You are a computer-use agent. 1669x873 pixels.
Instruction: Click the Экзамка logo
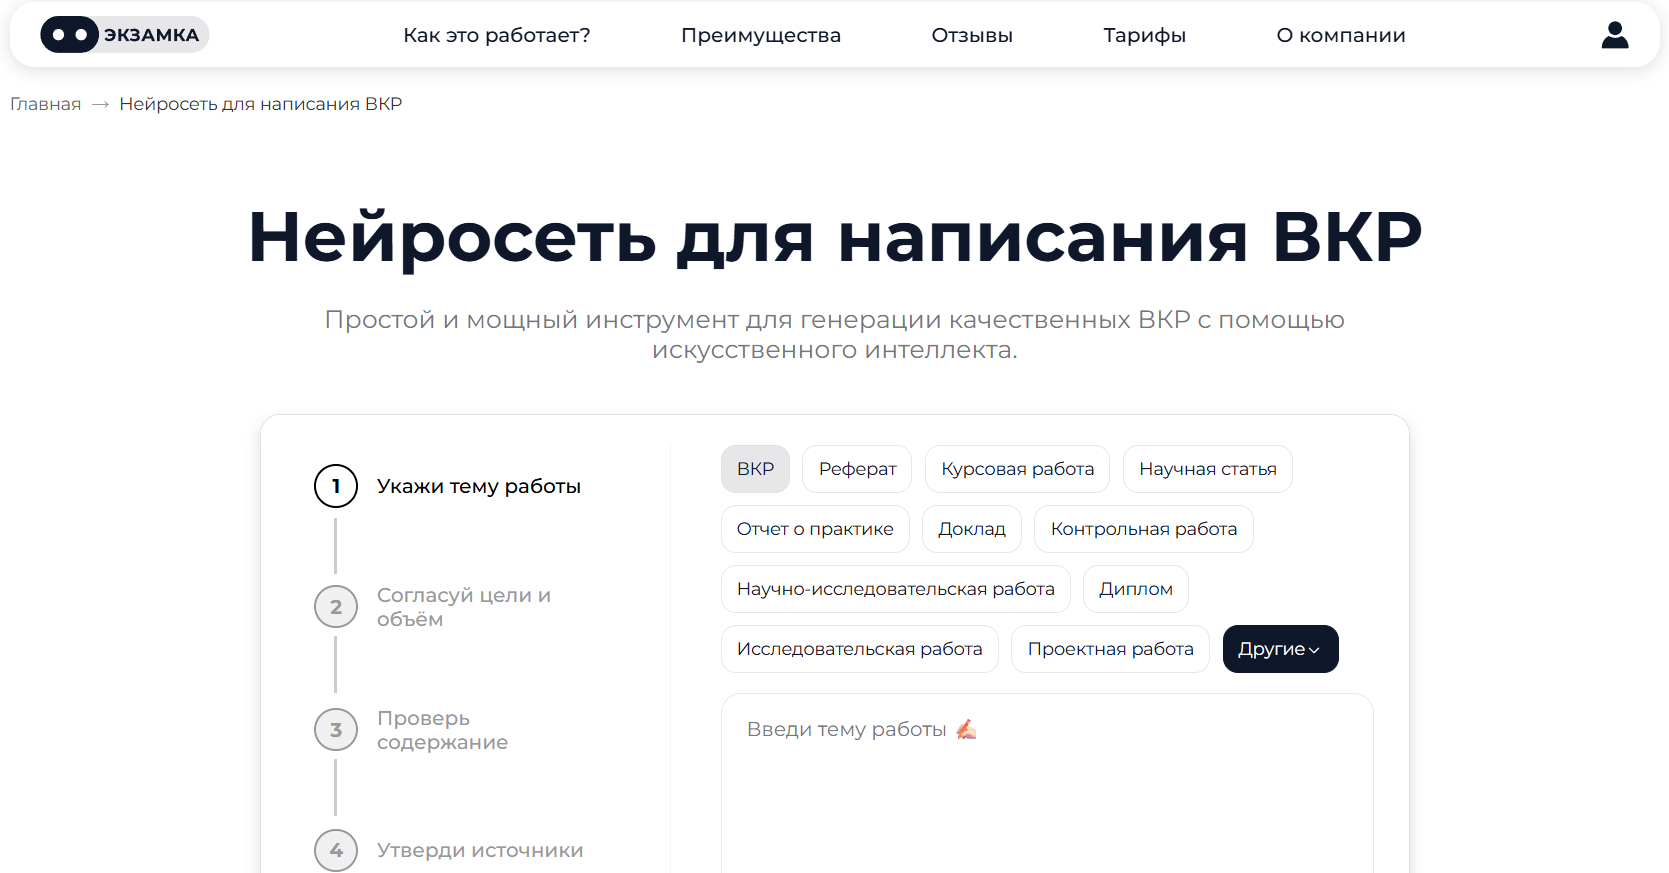[x=124, y=35]
